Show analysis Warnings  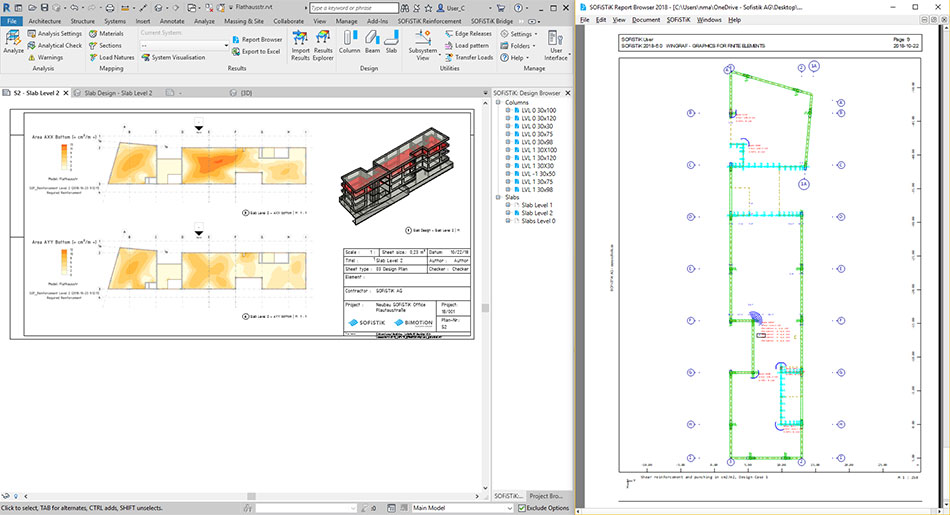(46, 58)
